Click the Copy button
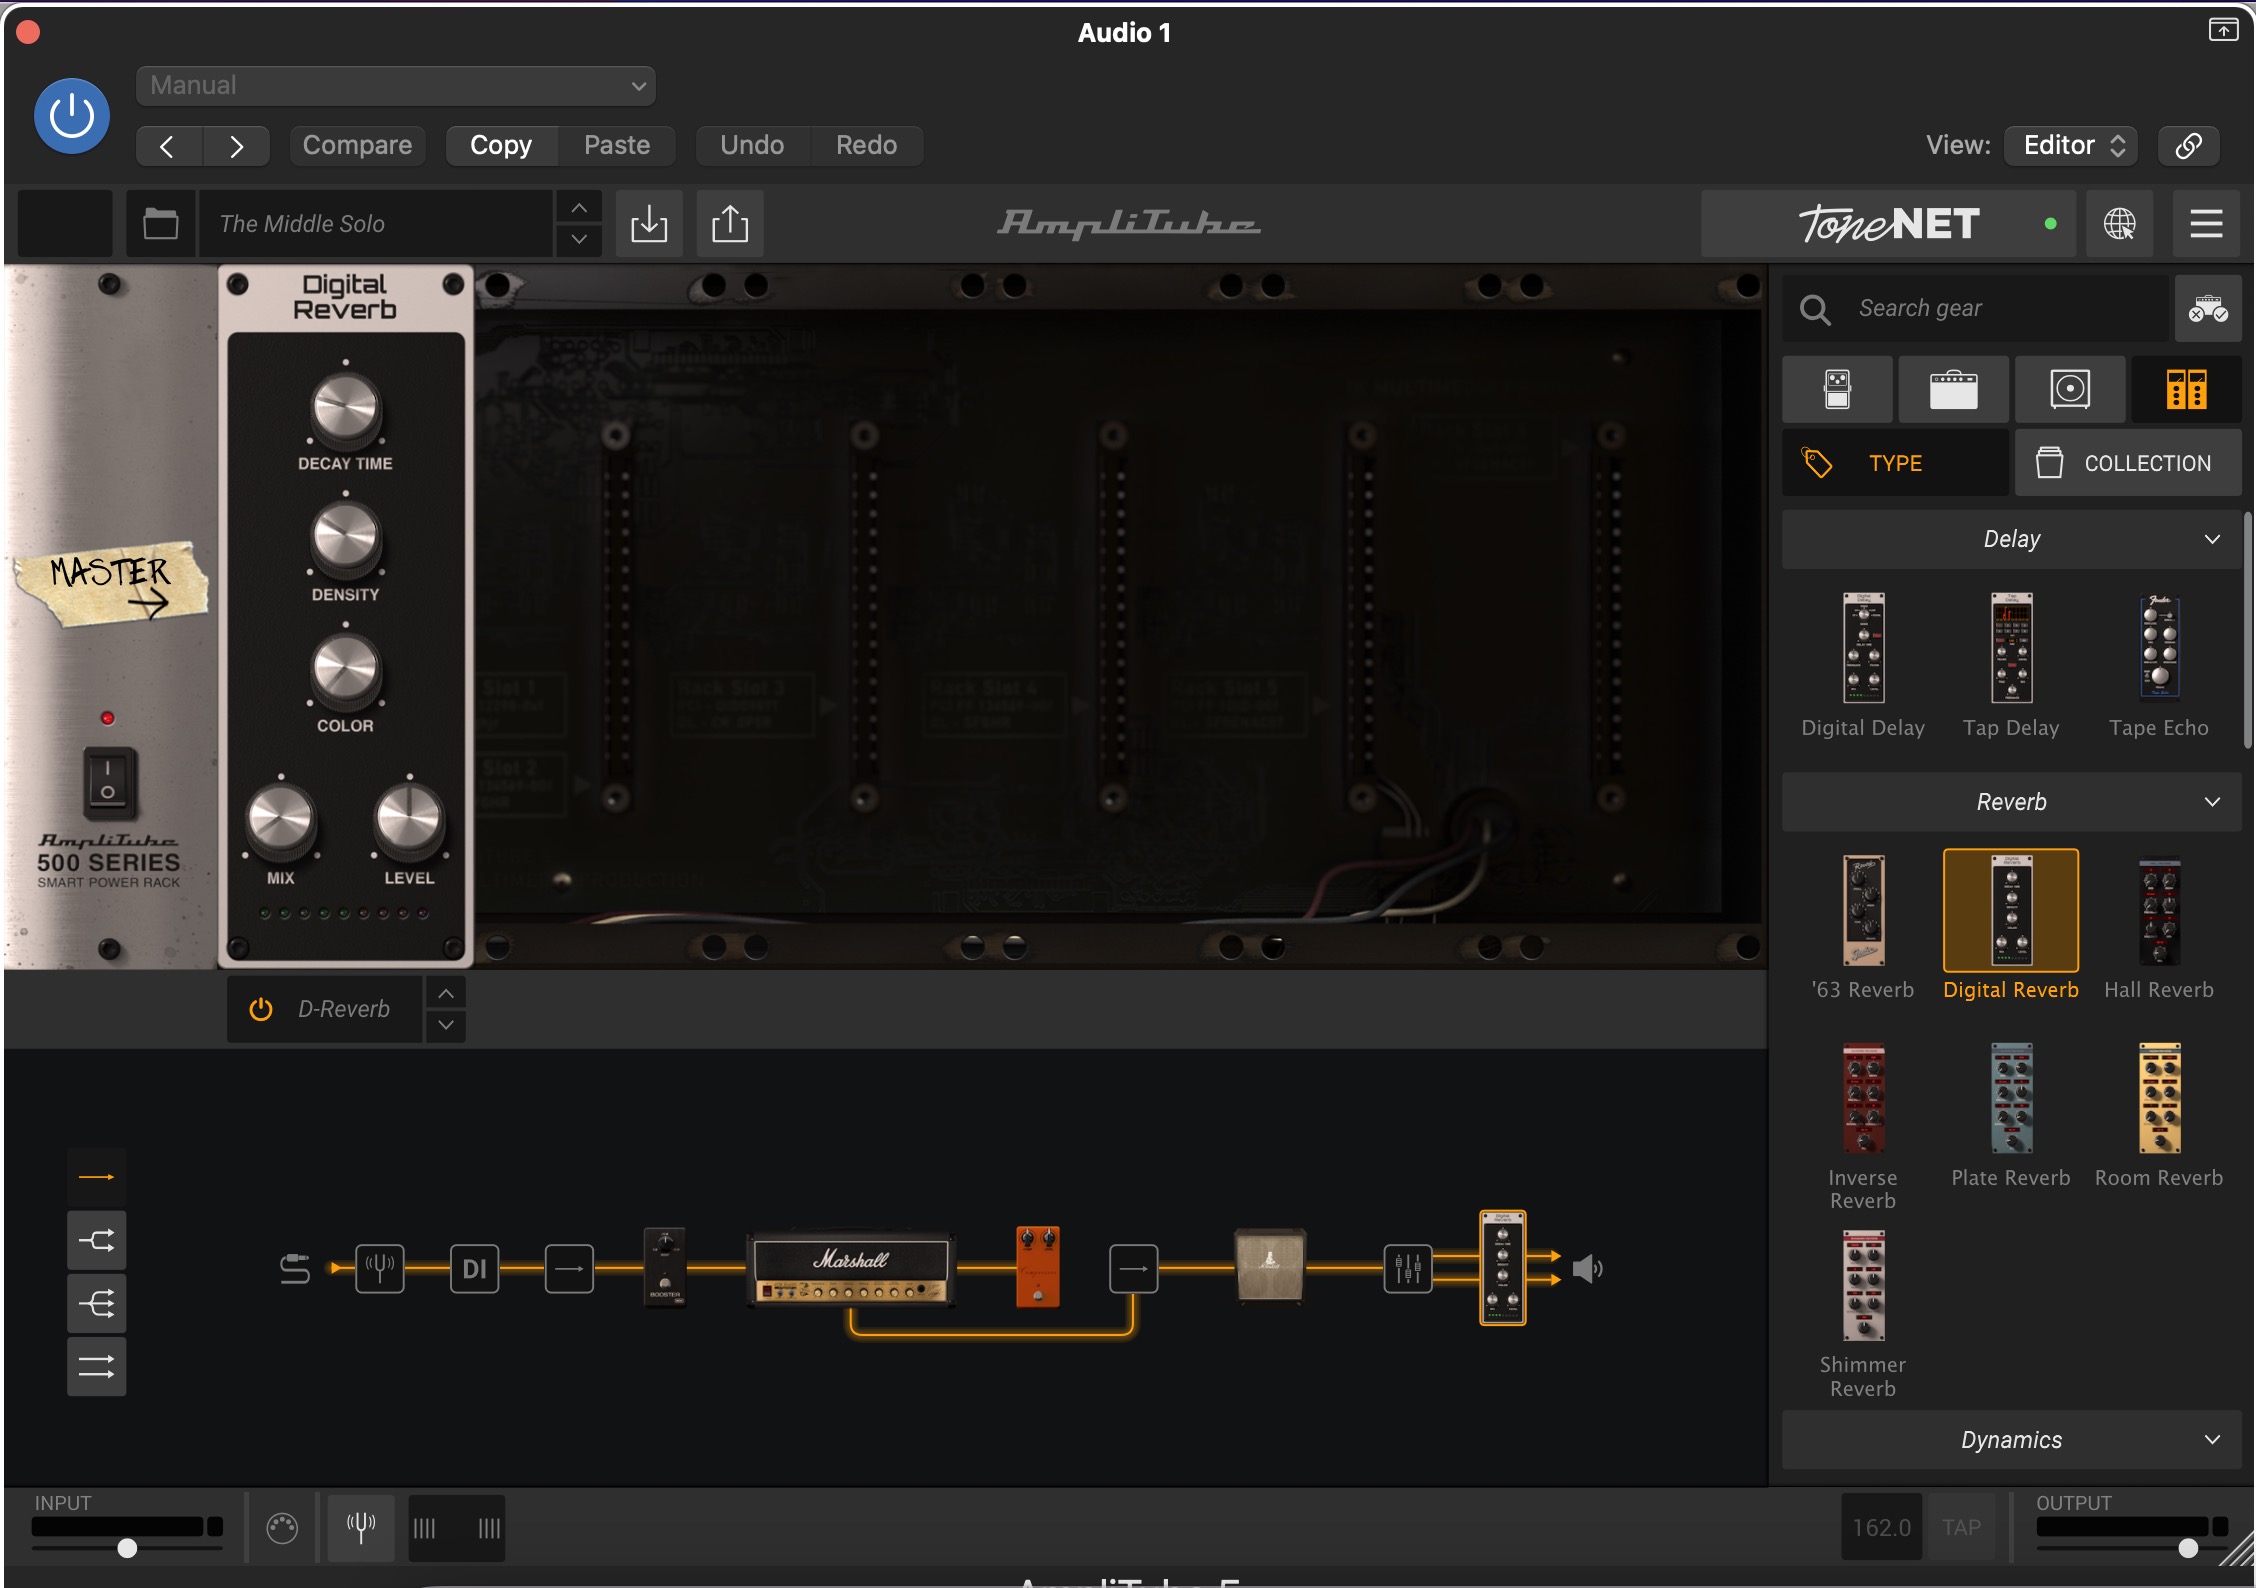The image size is (2256, 1588). (501, 146)
